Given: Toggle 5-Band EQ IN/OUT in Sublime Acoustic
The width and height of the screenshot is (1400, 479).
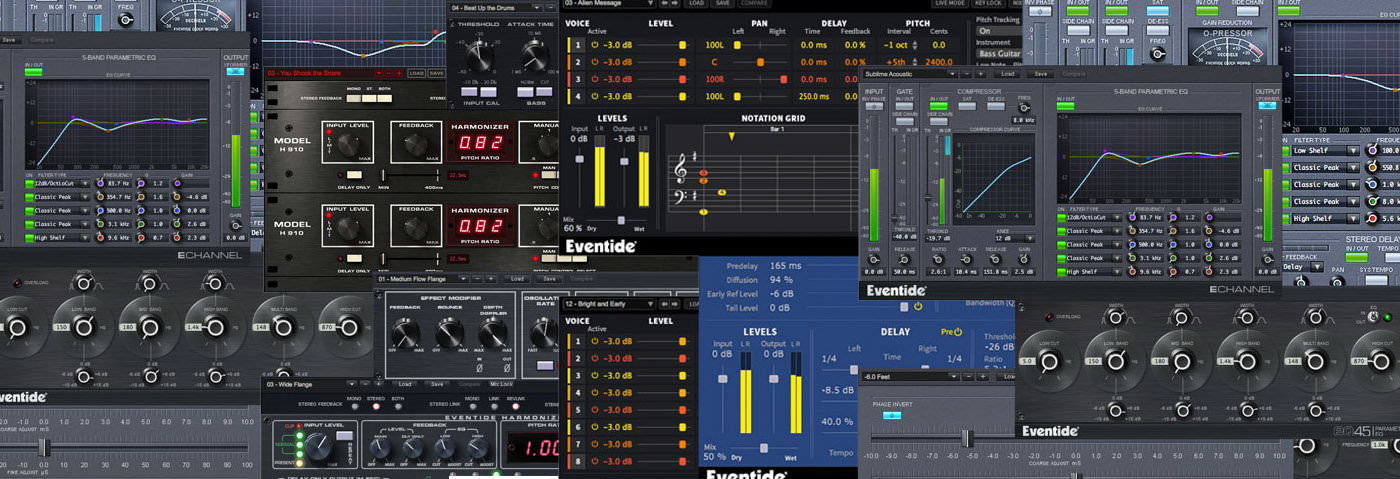Looking at the screenshot, I should 1065,106.
